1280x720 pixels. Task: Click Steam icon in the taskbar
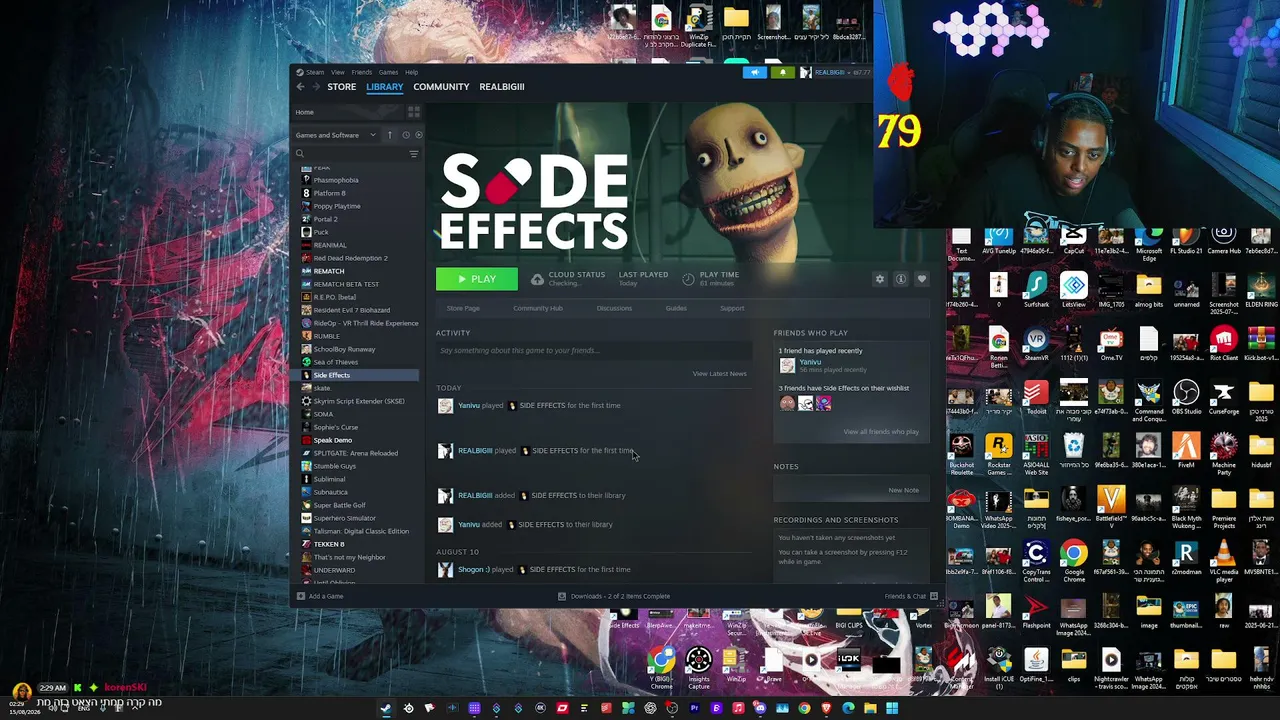(386, 709)
